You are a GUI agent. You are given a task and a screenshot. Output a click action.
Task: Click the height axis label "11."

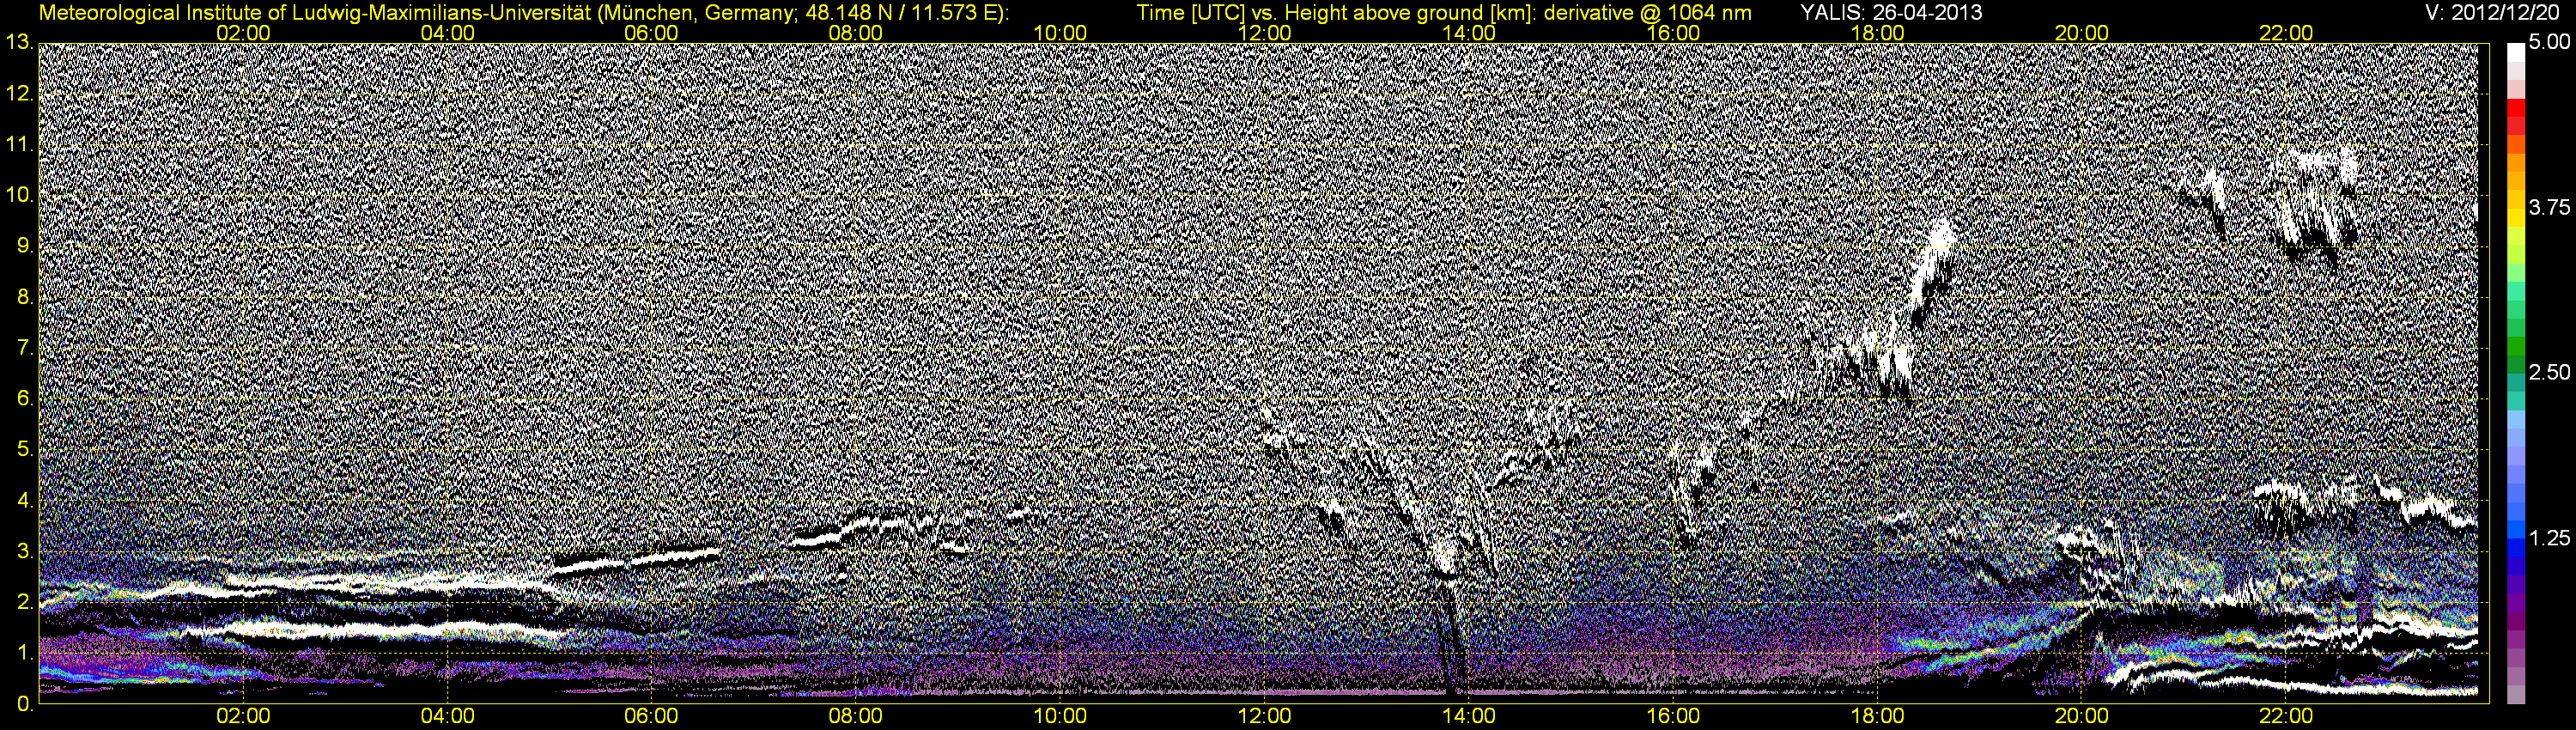pos(19,145)
